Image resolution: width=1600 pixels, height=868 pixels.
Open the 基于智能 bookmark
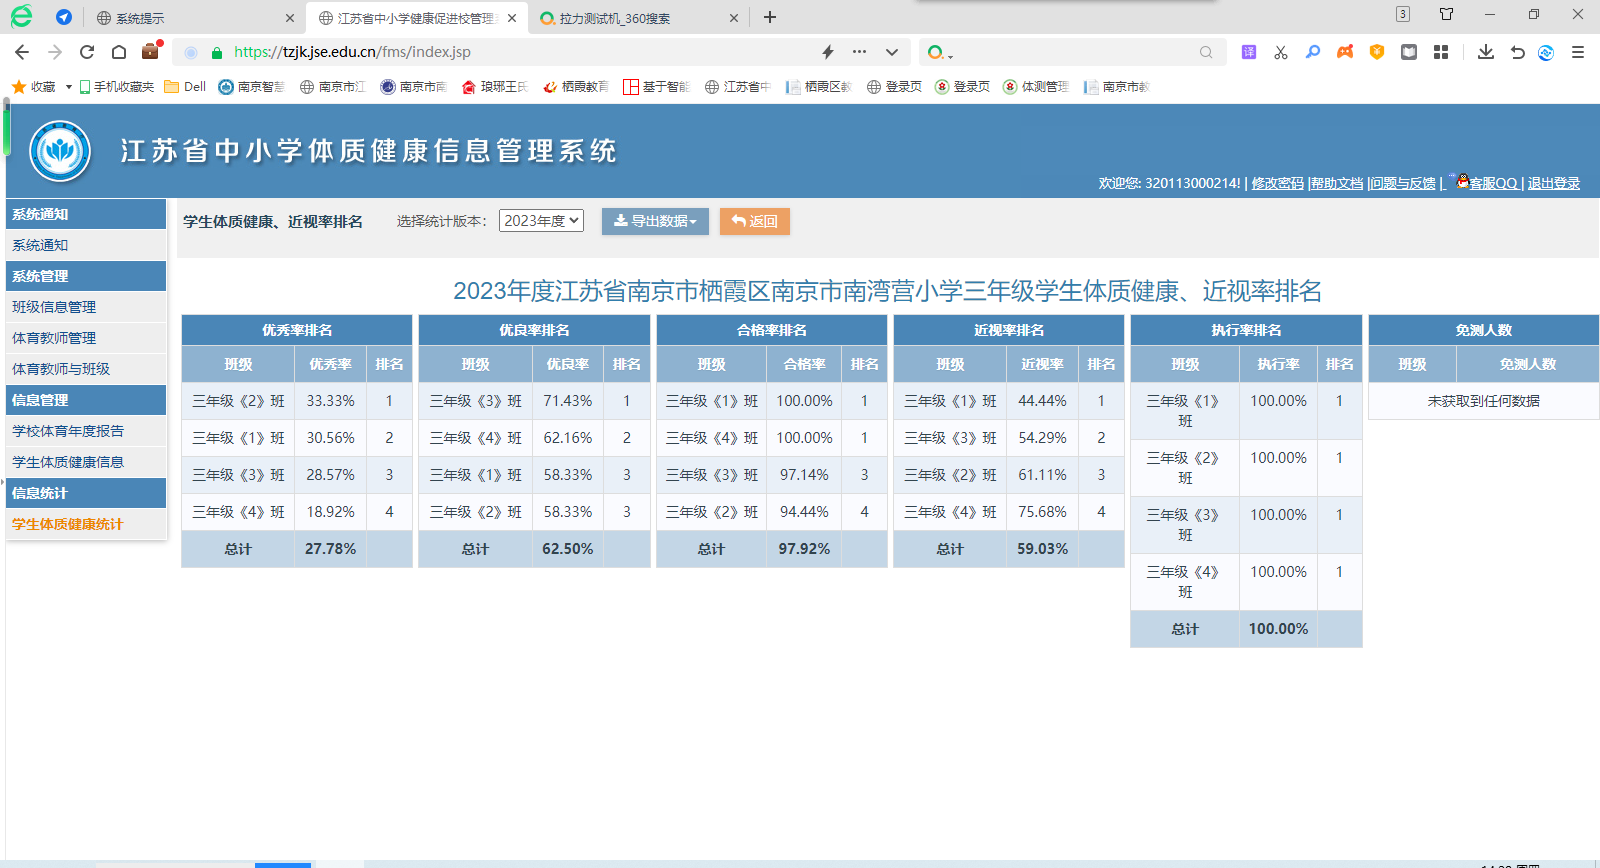tap(657, 87)
